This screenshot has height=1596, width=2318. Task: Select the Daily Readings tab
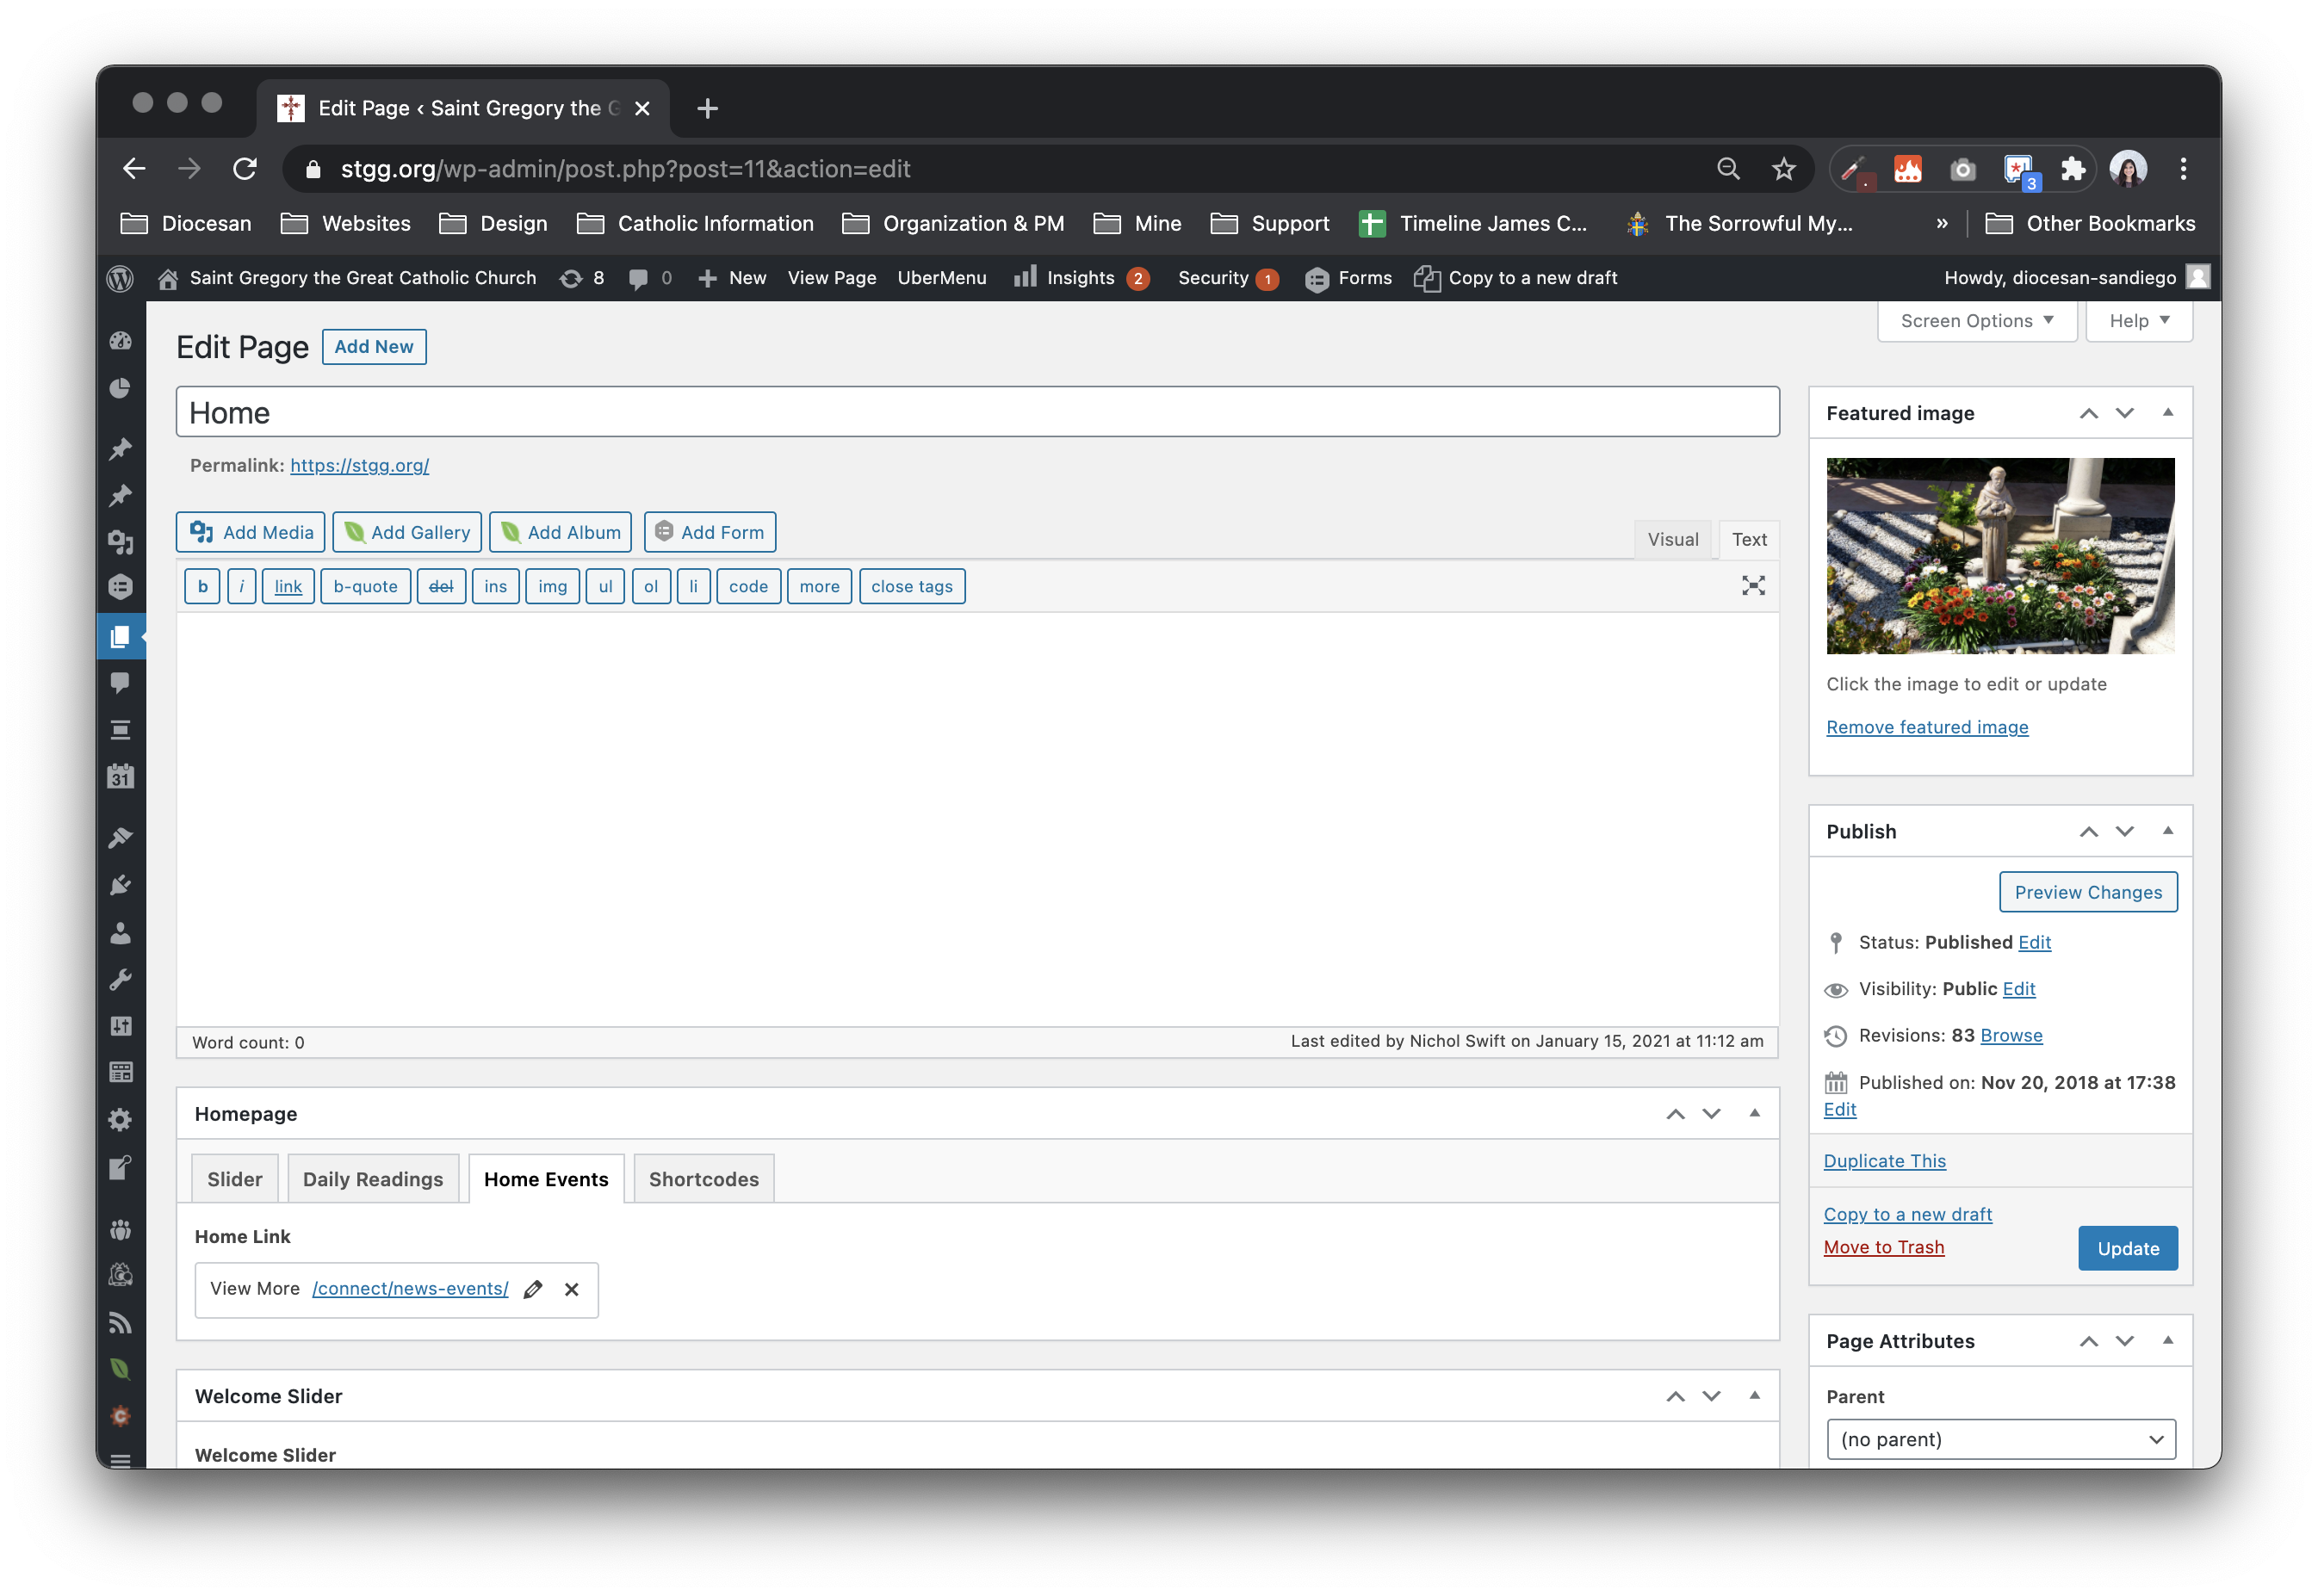372,1179
